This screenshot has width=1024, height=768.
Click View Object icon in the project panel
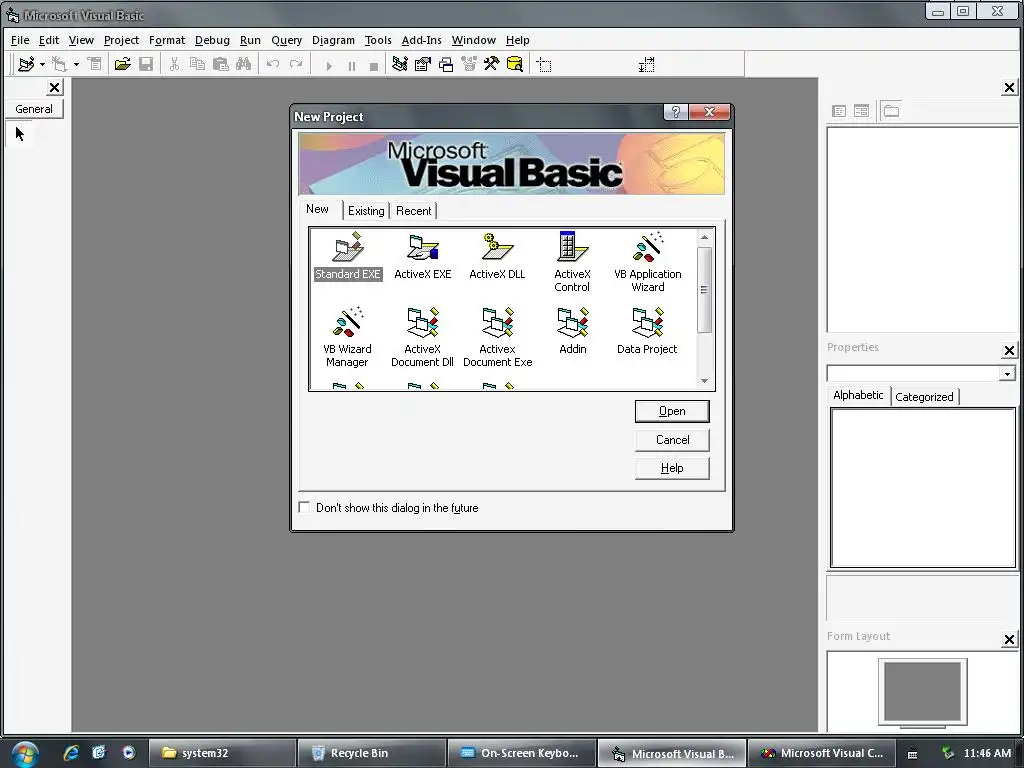coord(861,111)
